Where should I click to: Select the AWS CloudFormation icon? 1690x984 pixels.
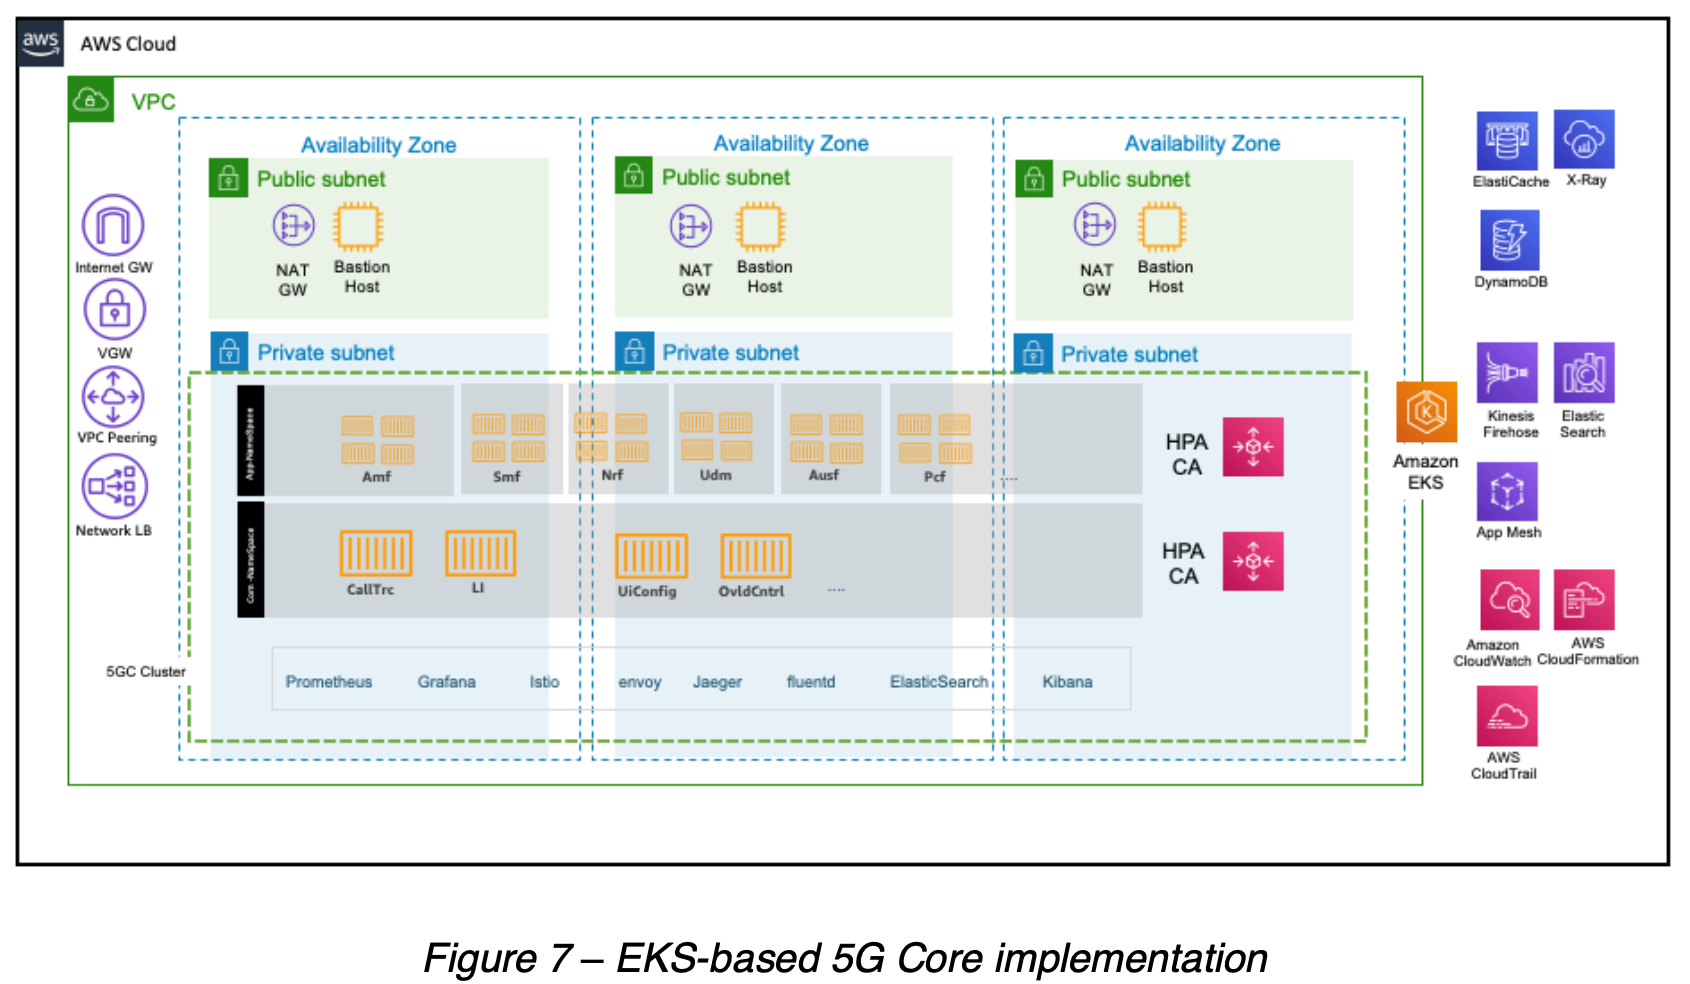pos(1584,599)
